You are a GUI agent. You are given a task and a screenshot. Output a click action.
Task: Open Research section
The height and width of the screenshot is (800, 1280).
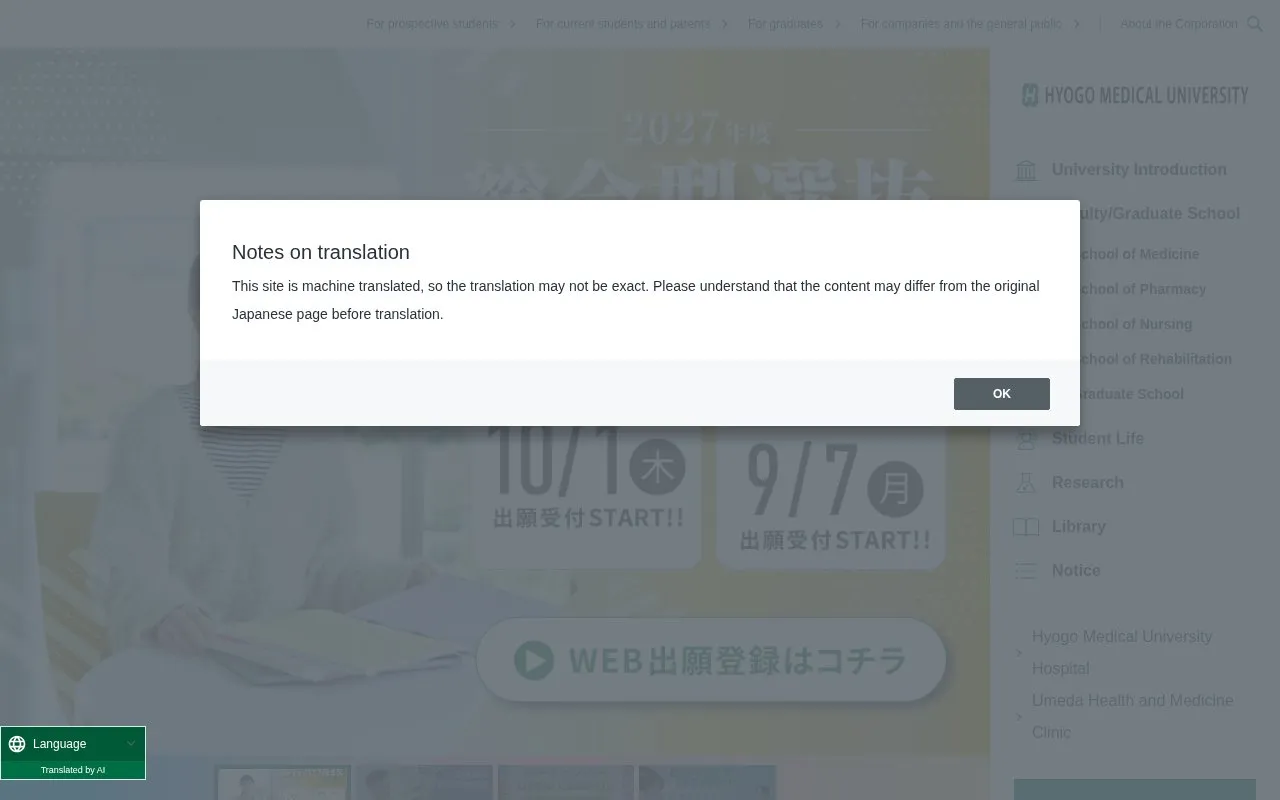point(1087,482)
